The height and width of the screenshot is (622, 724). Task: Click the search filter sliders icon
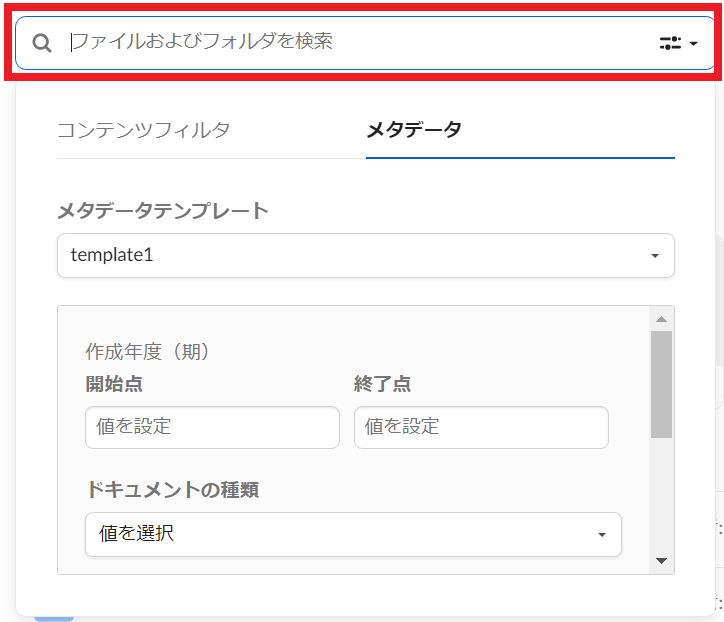click(669, 43)
